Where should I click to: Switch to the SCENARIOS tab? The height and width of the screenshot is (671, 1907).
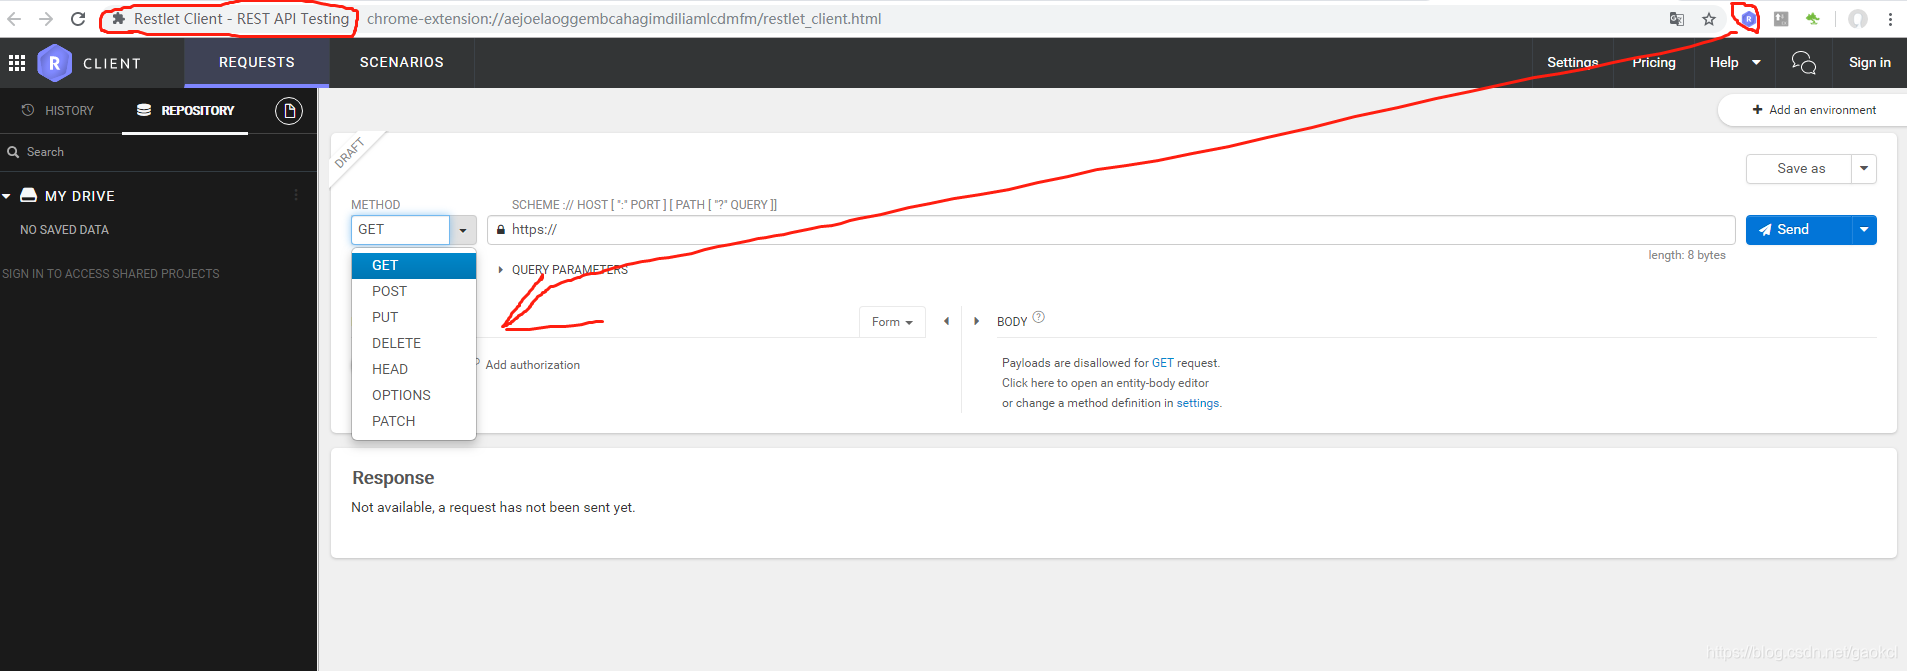pos(402,62)
